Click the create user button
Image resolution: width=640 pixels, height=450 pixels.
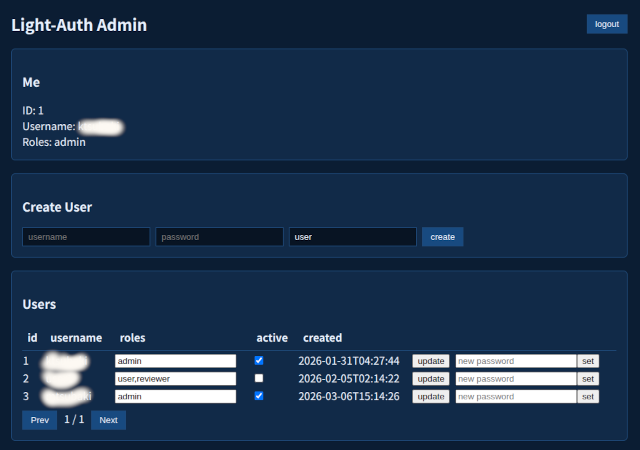tap(442, 237)
